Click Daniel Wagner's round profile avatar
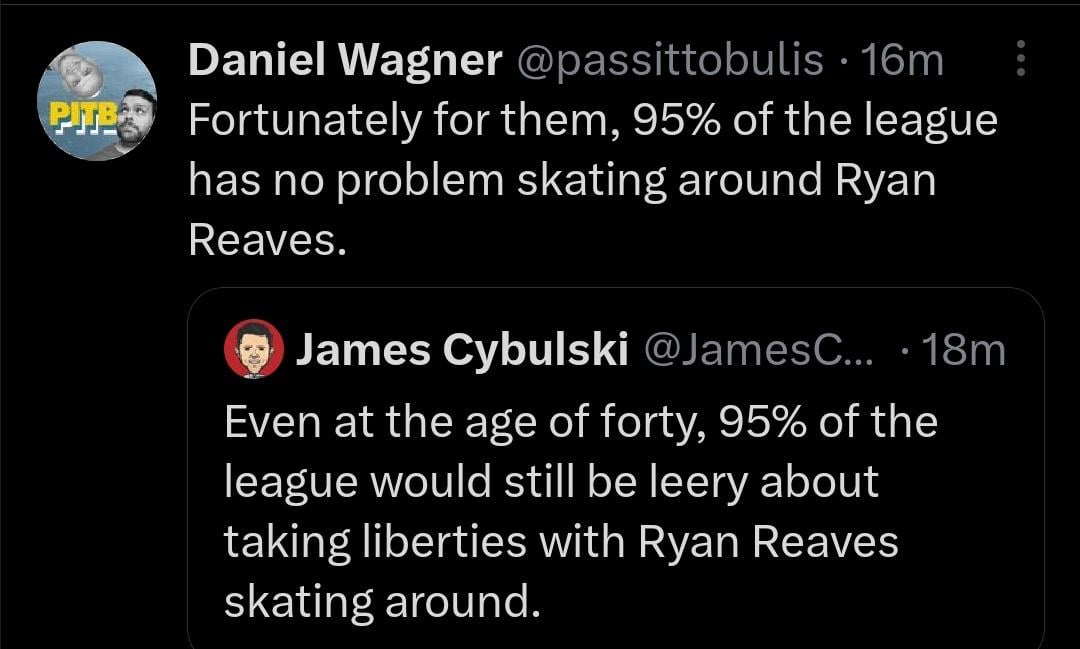1080x649 pixels. [97, 101]
